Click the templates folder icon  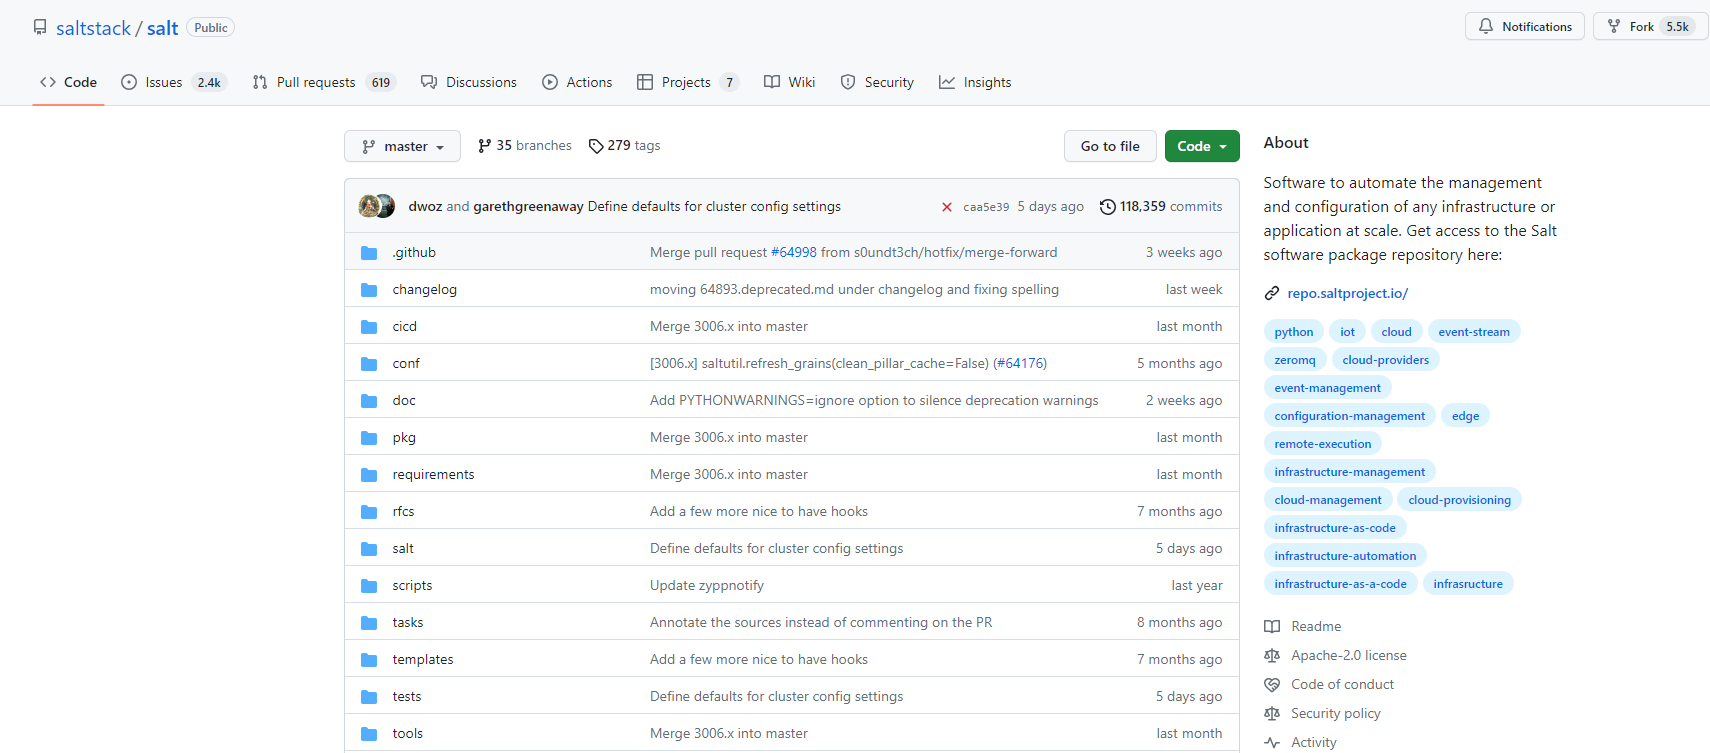tap(369, 660)
